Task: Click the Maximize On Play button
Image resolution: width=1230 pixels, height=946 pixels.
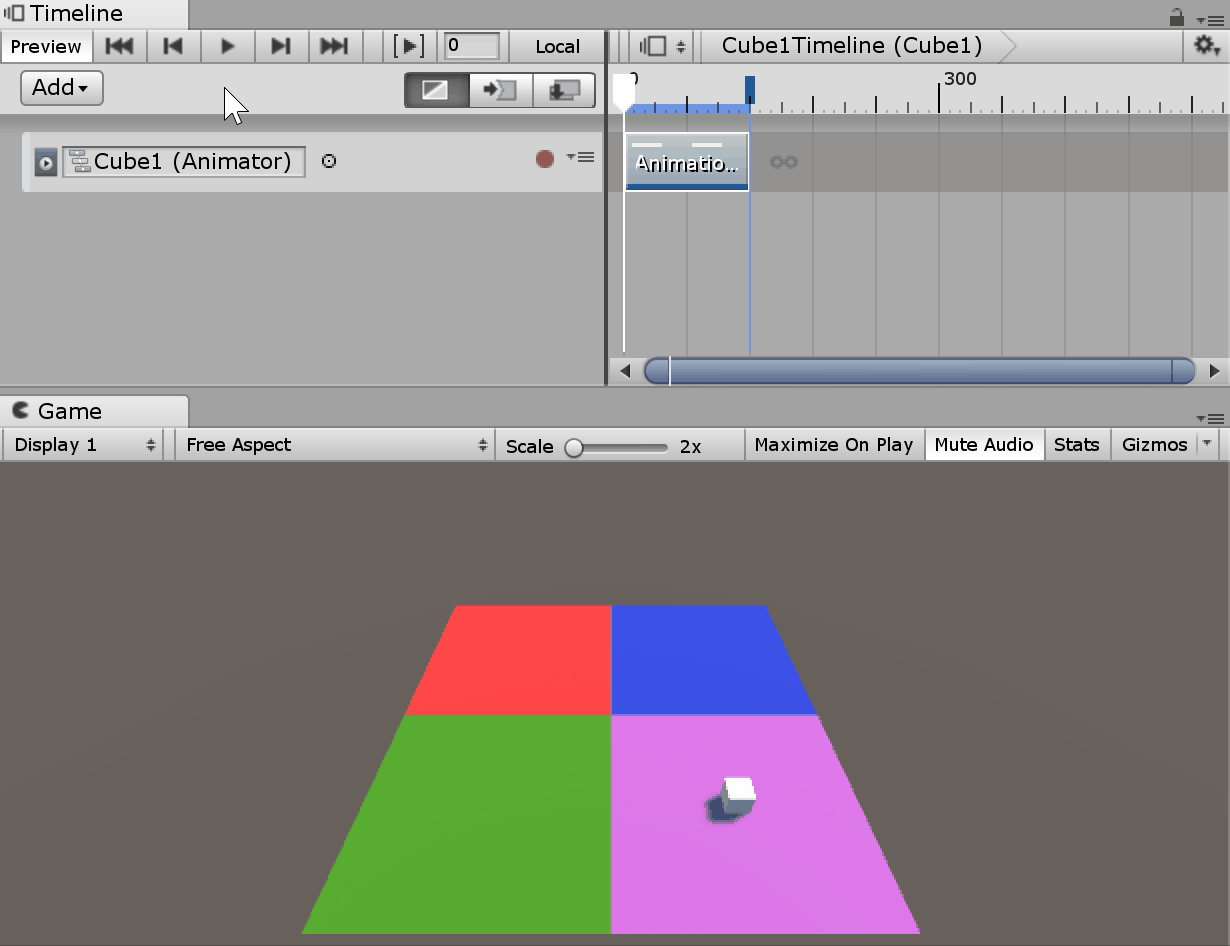Action: (833, 445)
